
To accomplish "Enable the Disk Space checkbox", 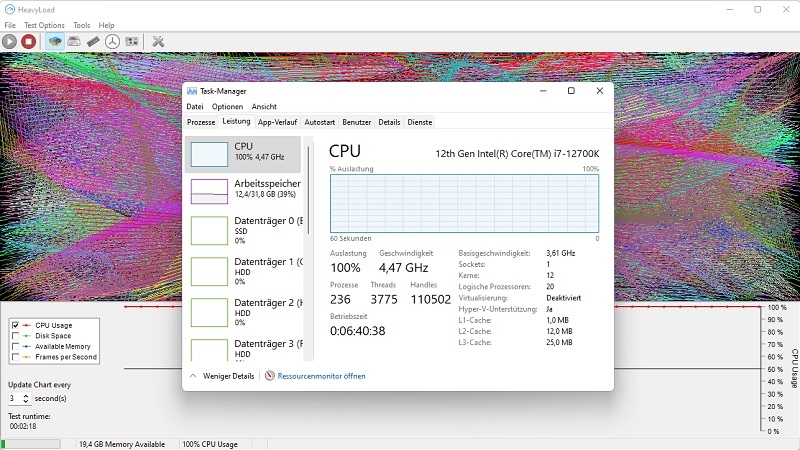I will (15, 336).
